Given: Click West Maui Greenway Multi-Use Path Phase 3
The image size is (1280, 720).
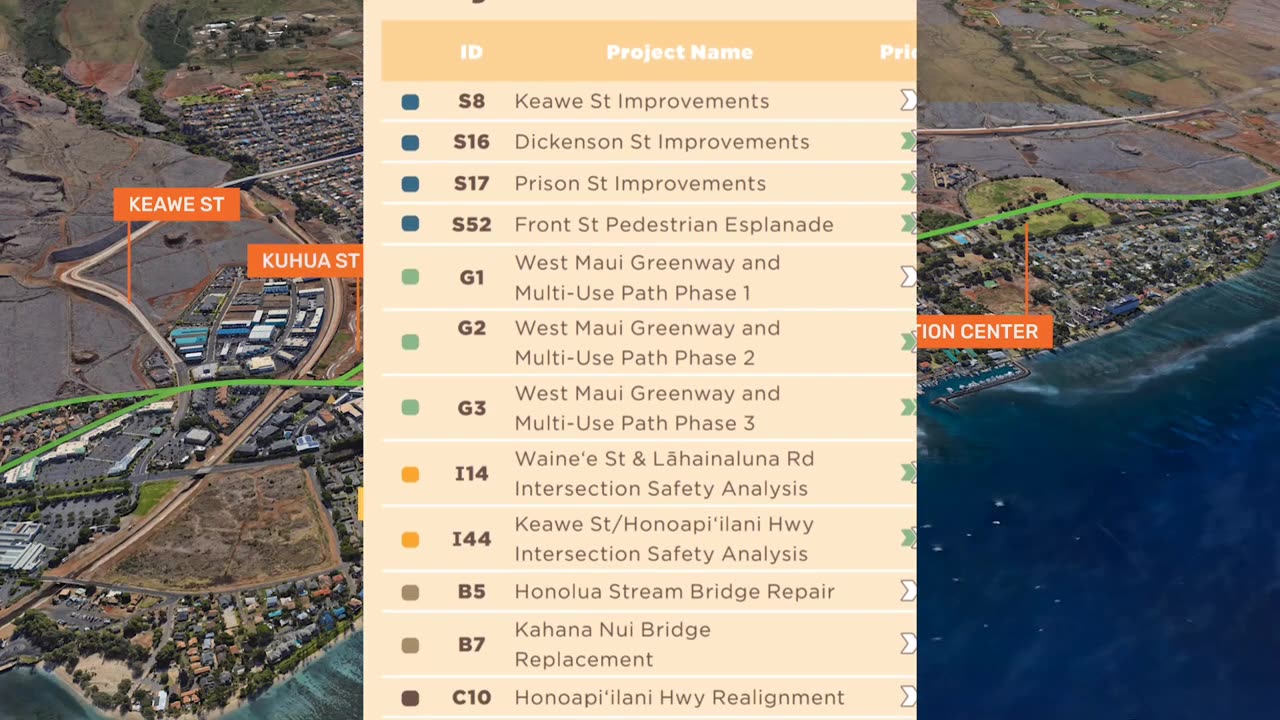Looking at the screenshot, I should point(647,408).
